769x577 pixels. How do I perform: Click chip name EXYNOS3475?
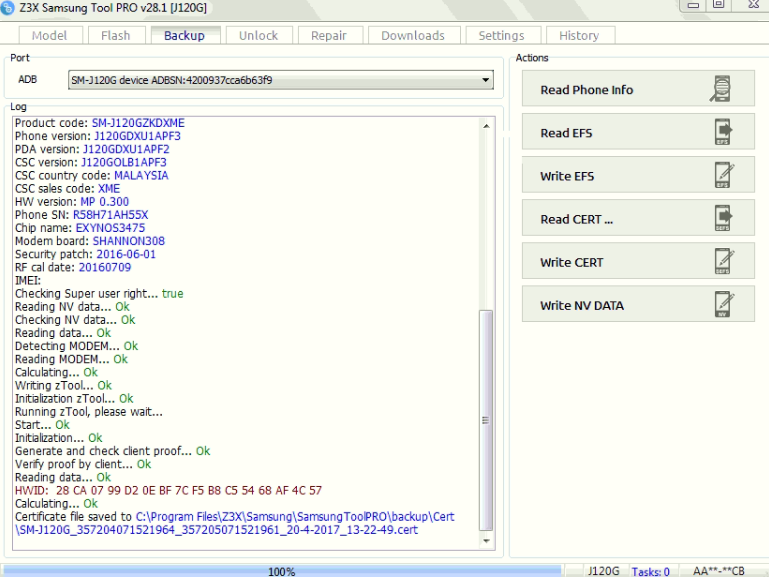[110, 228]
